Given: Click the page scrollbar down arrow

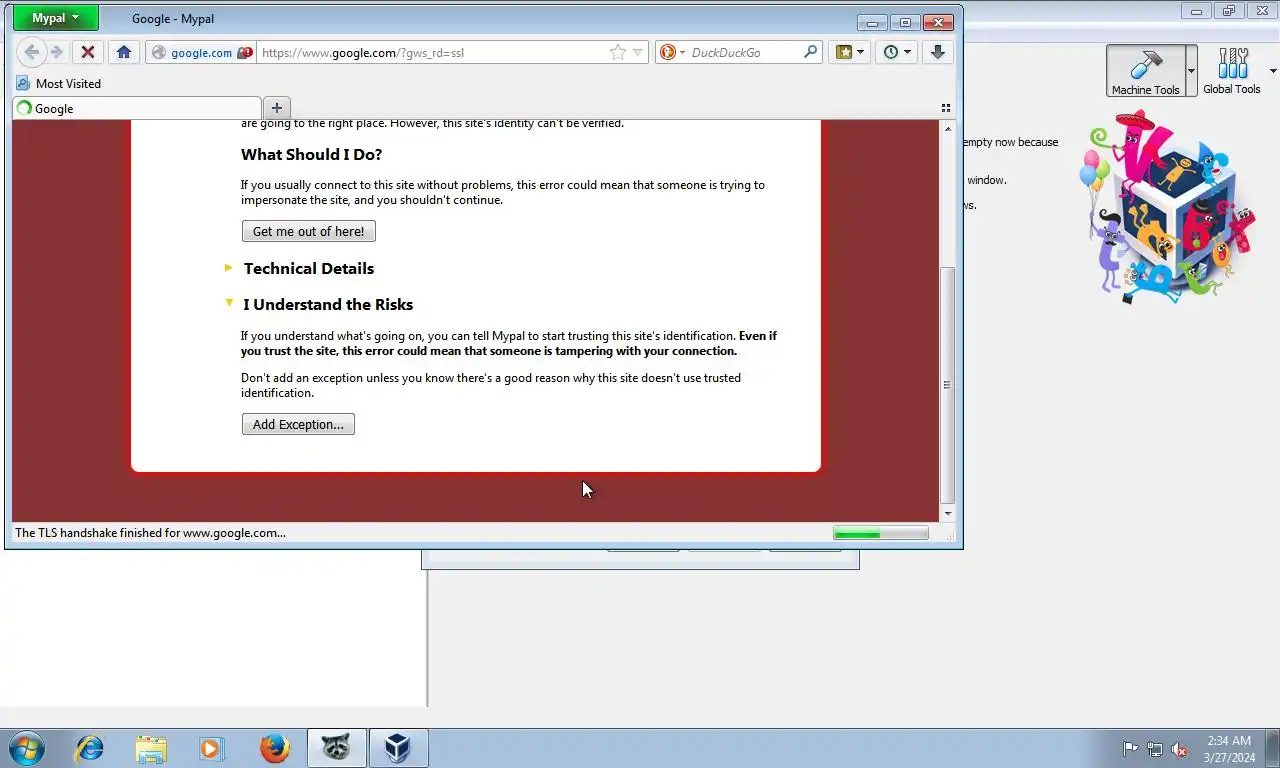Looking at the screenshot, I should click(948, 513).
